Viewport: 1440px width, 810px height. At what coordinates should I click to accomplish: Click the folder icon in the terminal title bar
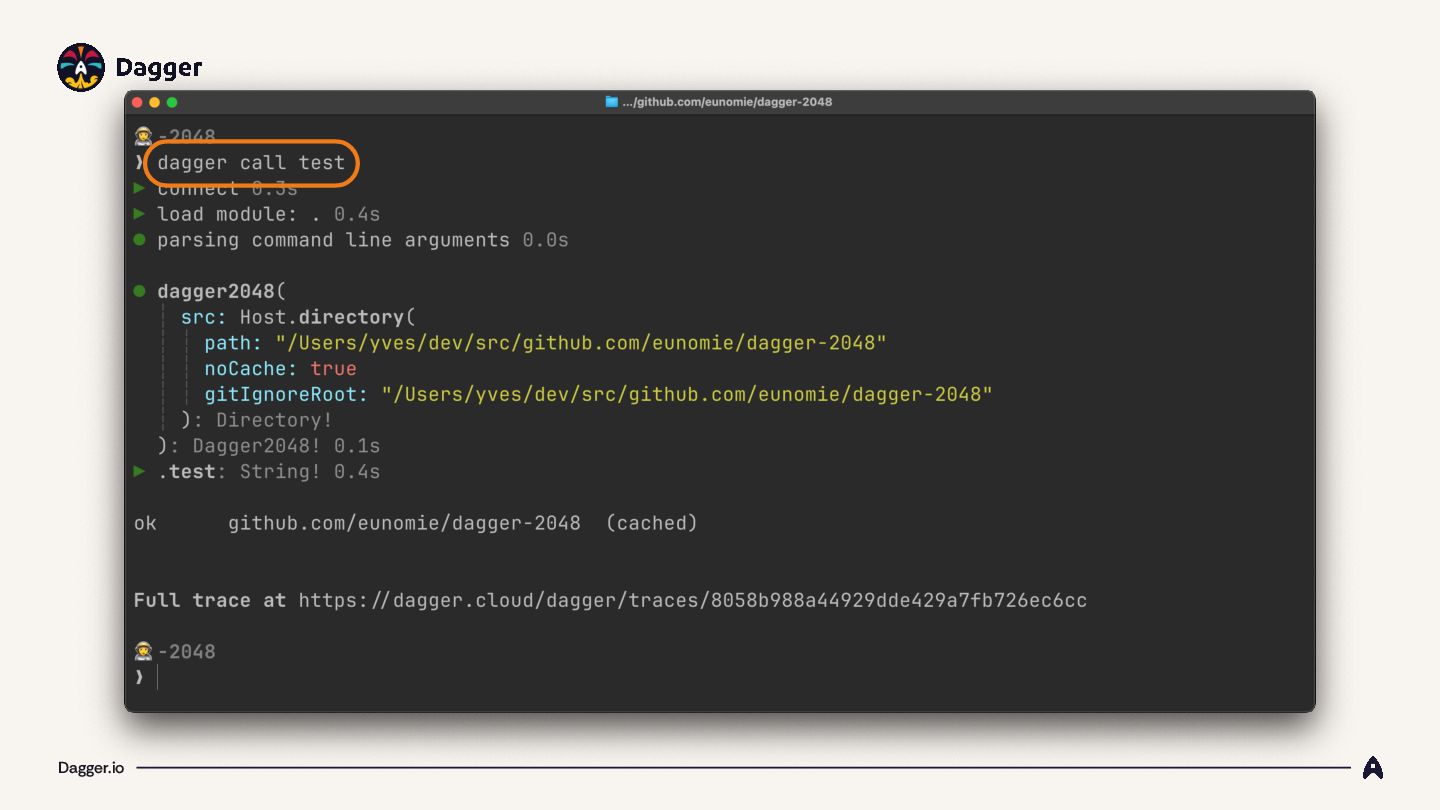pyautogui.click(x=611, y=102)
